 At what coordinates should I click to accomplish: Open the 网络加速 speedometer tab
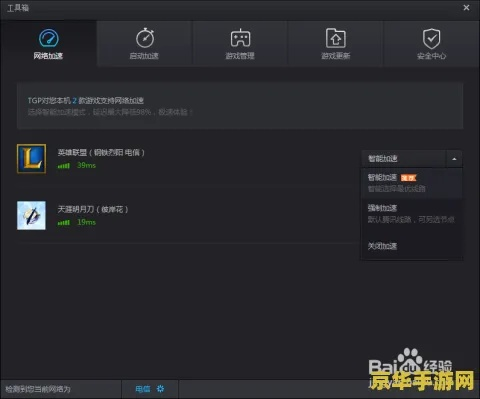click(48, 44)
